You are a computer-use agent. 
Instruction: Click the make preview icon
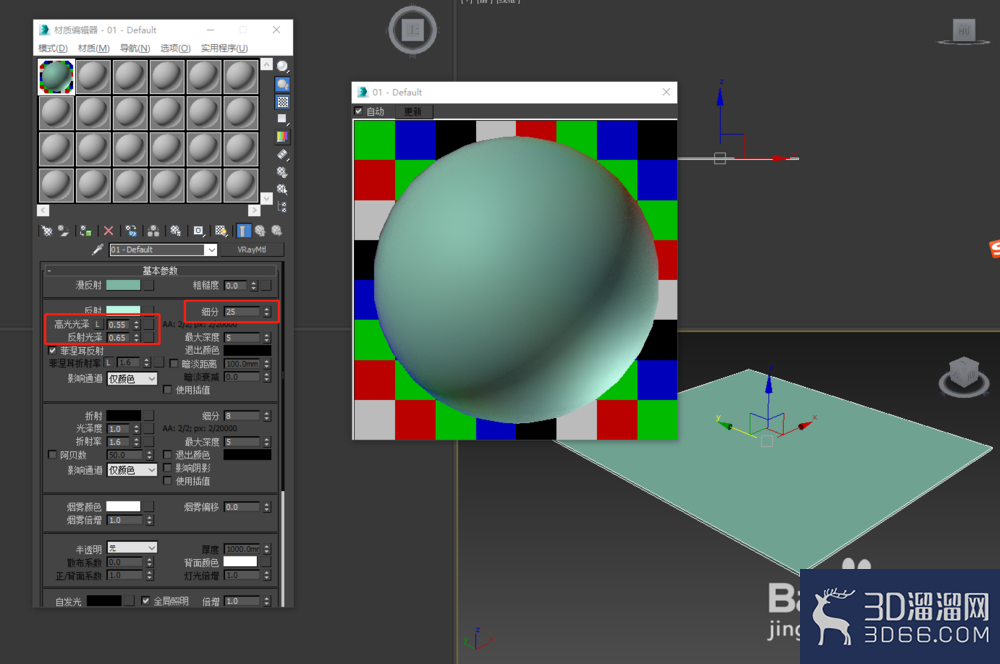click(x=283, y=154)
